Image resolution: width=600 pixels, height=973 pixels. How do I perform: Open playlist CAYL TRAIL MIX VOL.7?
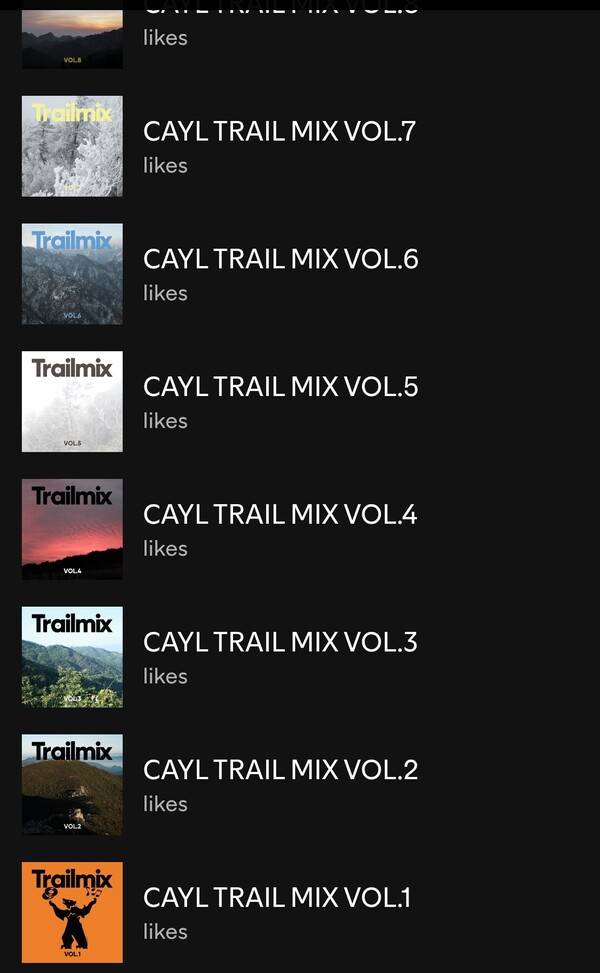pos(279,132)
